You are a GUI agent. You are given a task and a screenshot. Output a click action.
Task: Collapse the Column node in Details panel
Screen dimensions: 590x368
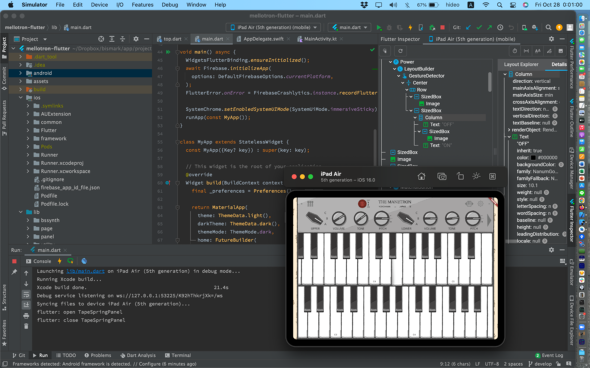(505, 74)
